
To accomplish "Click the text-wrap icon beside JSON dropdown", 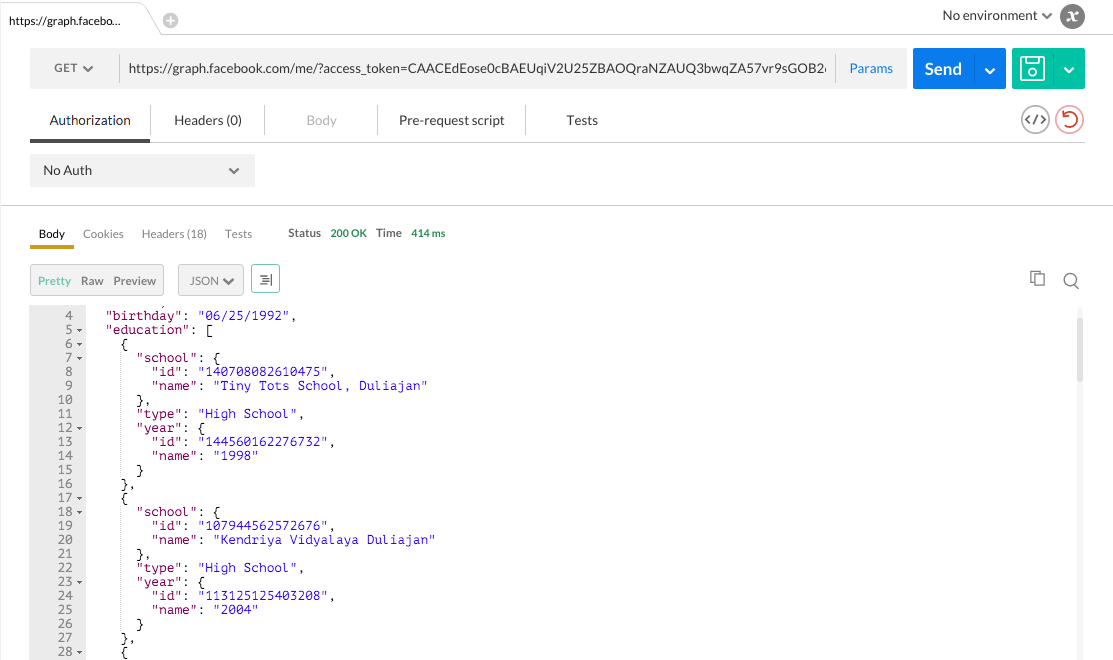I will pyautogui.click(x=264, y=279).
